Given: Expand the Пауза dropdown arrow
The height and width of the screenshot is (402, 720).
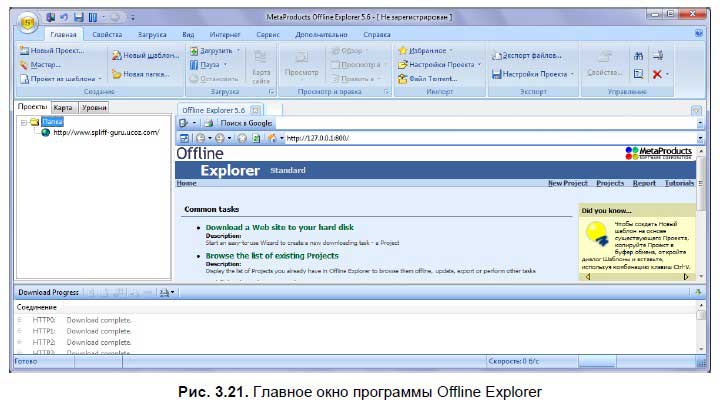Looking at the screenshot, I should pyautogui.click(x=225, y=65).
